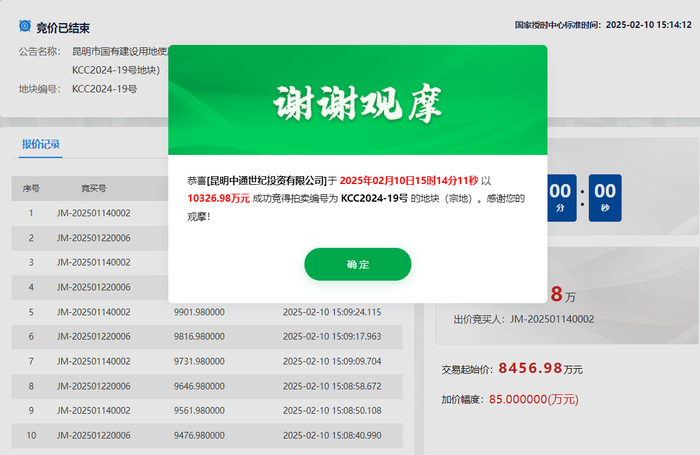
Task: Select bidder JM-202501220006 in row 4
Action: tap(94, 287)
